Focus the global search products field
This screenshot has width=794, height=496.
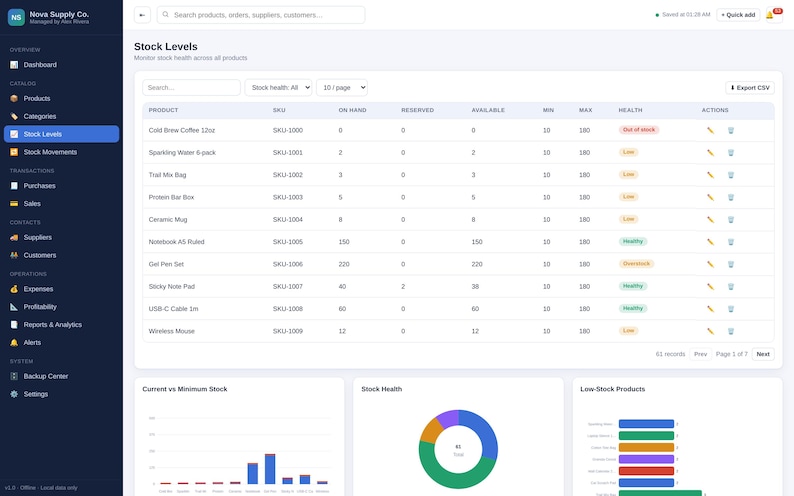pos(261,15)
